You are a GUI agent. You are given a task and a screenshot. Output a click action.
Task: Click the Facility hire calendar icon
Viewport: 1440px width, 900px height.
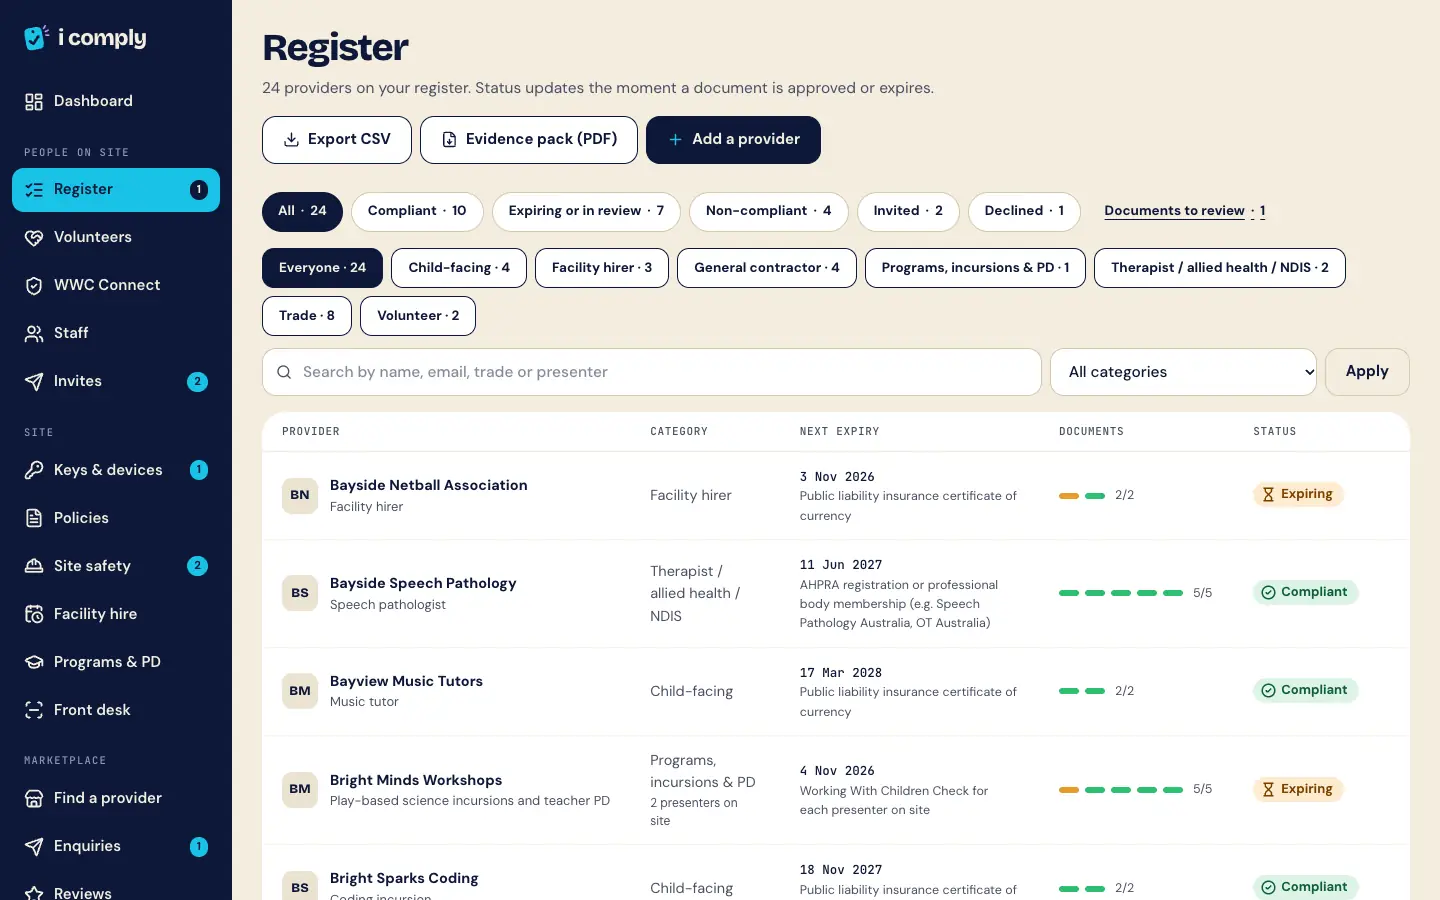click(x=34, y=614)
